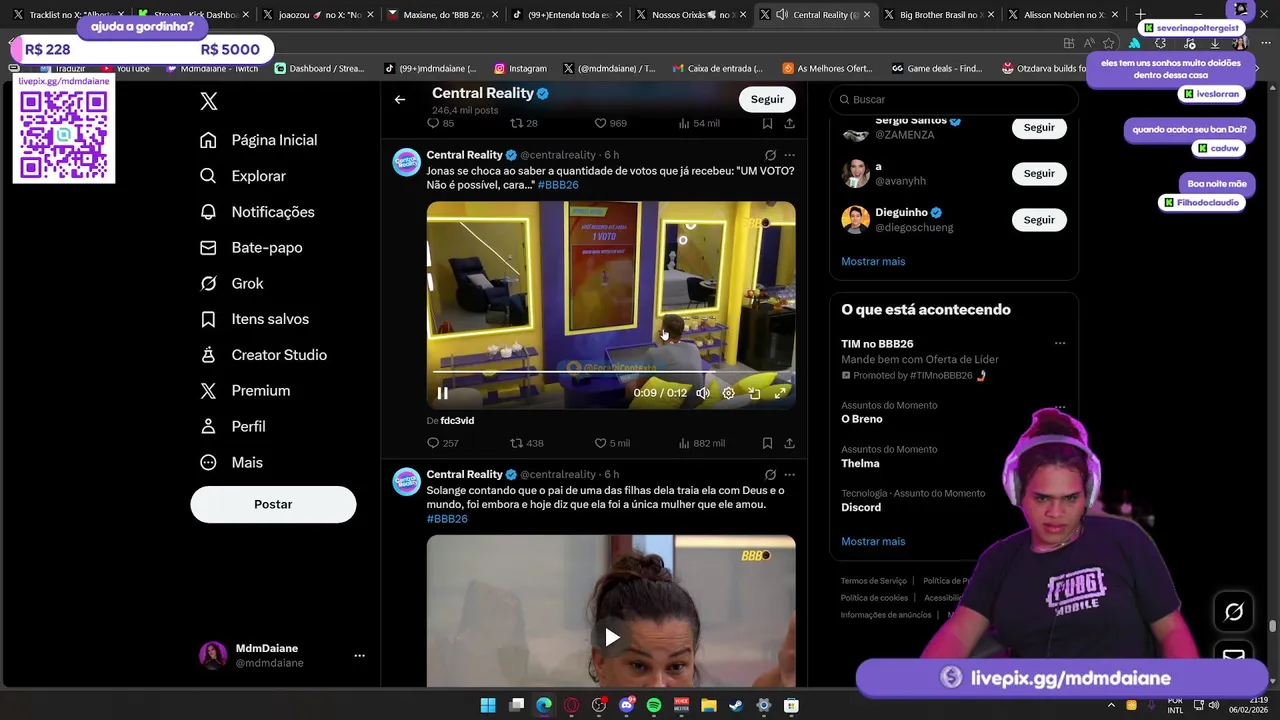Open the Explorar page
This screenshot has width=1280, height=720.
click(243, 176)
